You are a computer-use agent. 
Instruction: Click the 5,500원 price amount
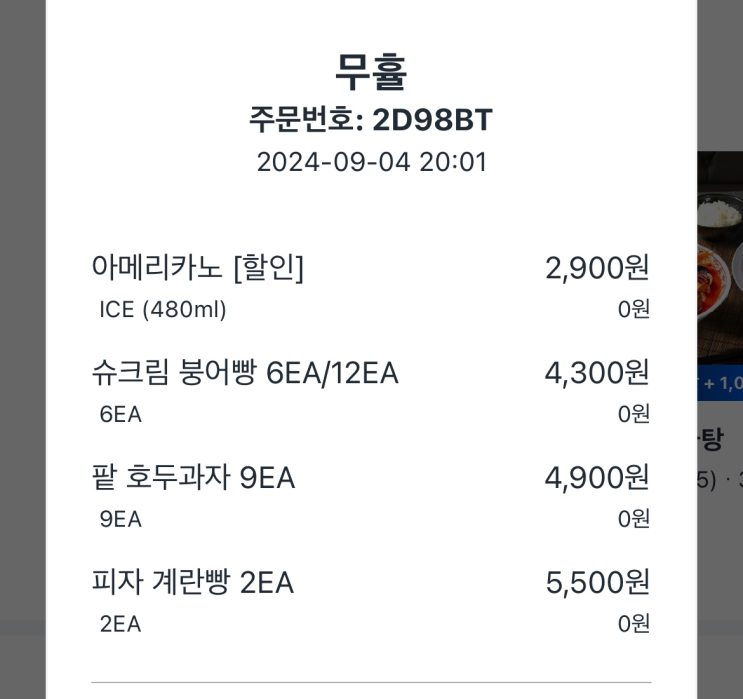(597, 582)
